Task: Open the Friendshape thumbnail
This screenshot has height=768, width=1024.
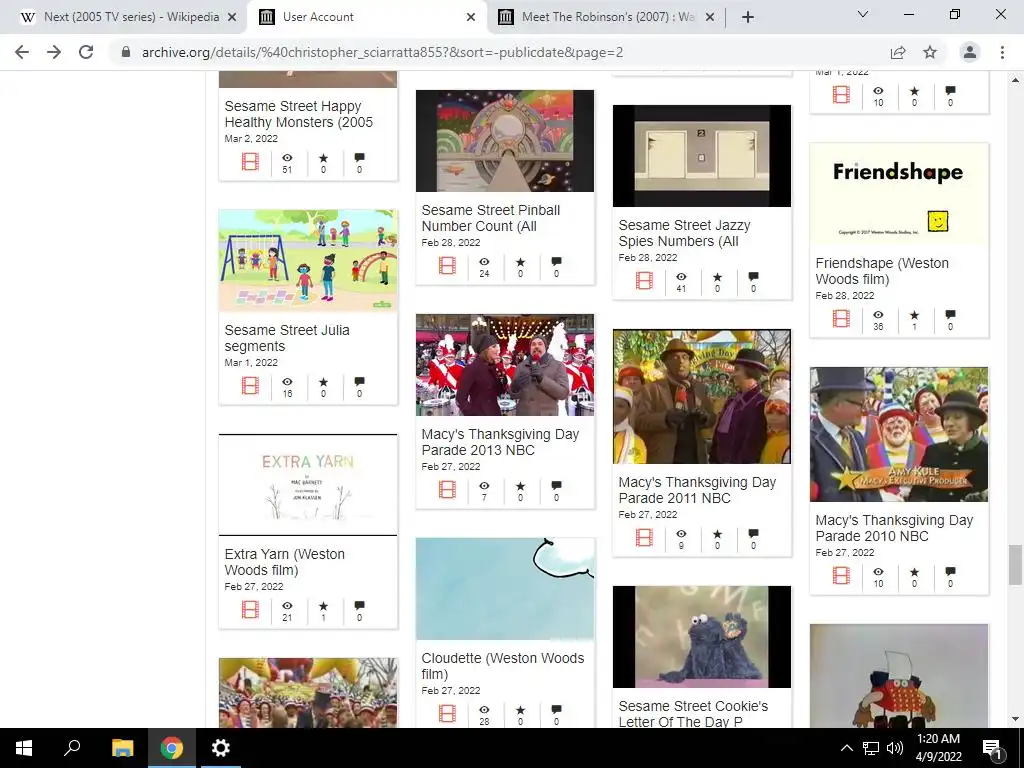Action: tap(899, 195)
